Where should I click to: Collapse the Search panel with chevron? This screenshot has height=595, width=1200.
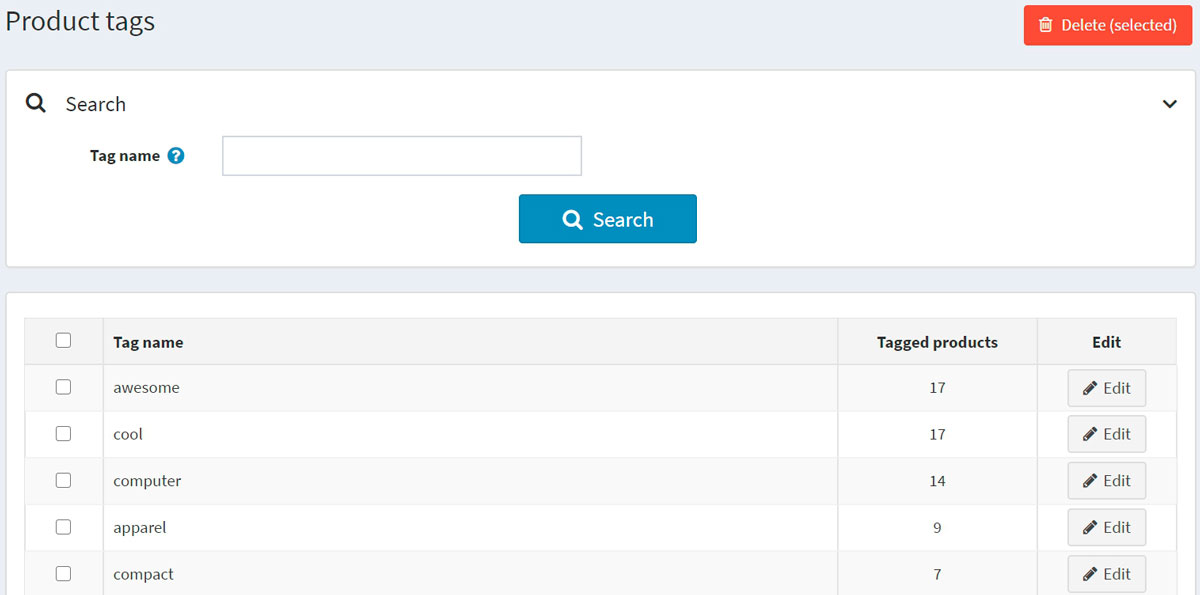pos(1169,104)
